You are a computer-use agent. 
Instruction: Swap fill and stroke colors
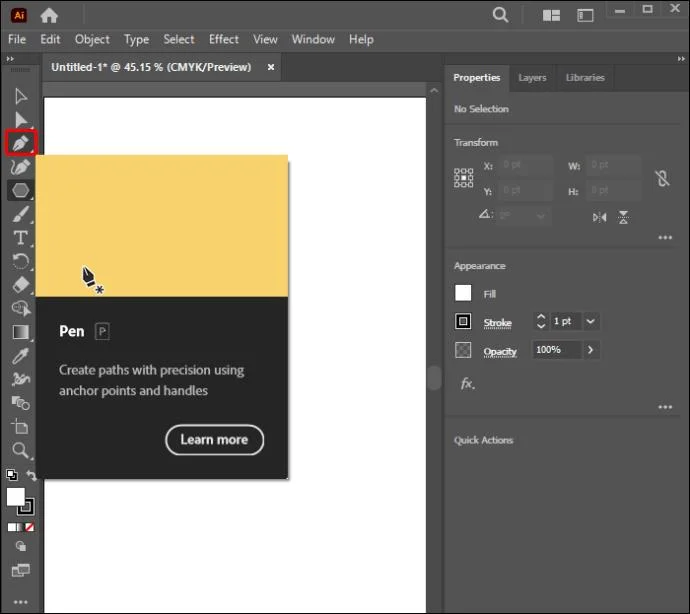(31, 475)
